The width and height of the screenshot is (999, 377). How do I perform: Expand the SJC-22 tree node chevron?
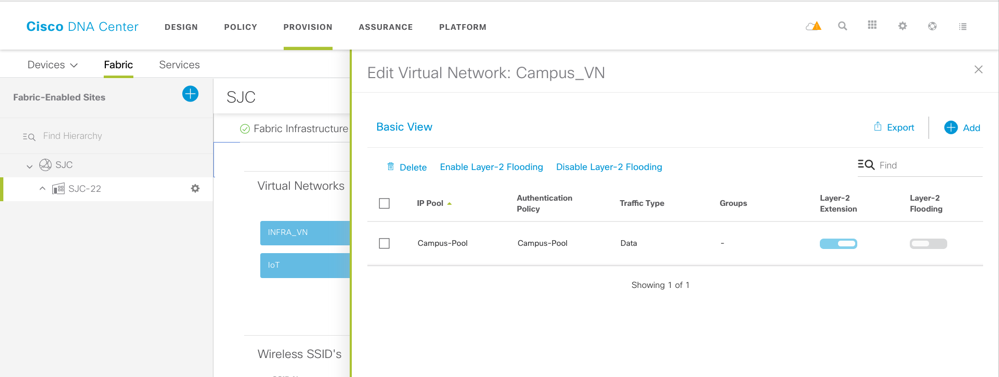43,188
